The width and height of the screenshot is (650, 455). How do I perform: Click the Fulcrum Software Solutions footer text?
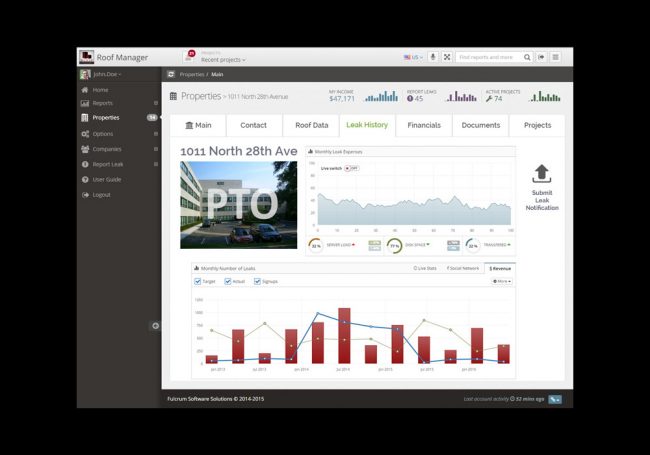(216, 399)
